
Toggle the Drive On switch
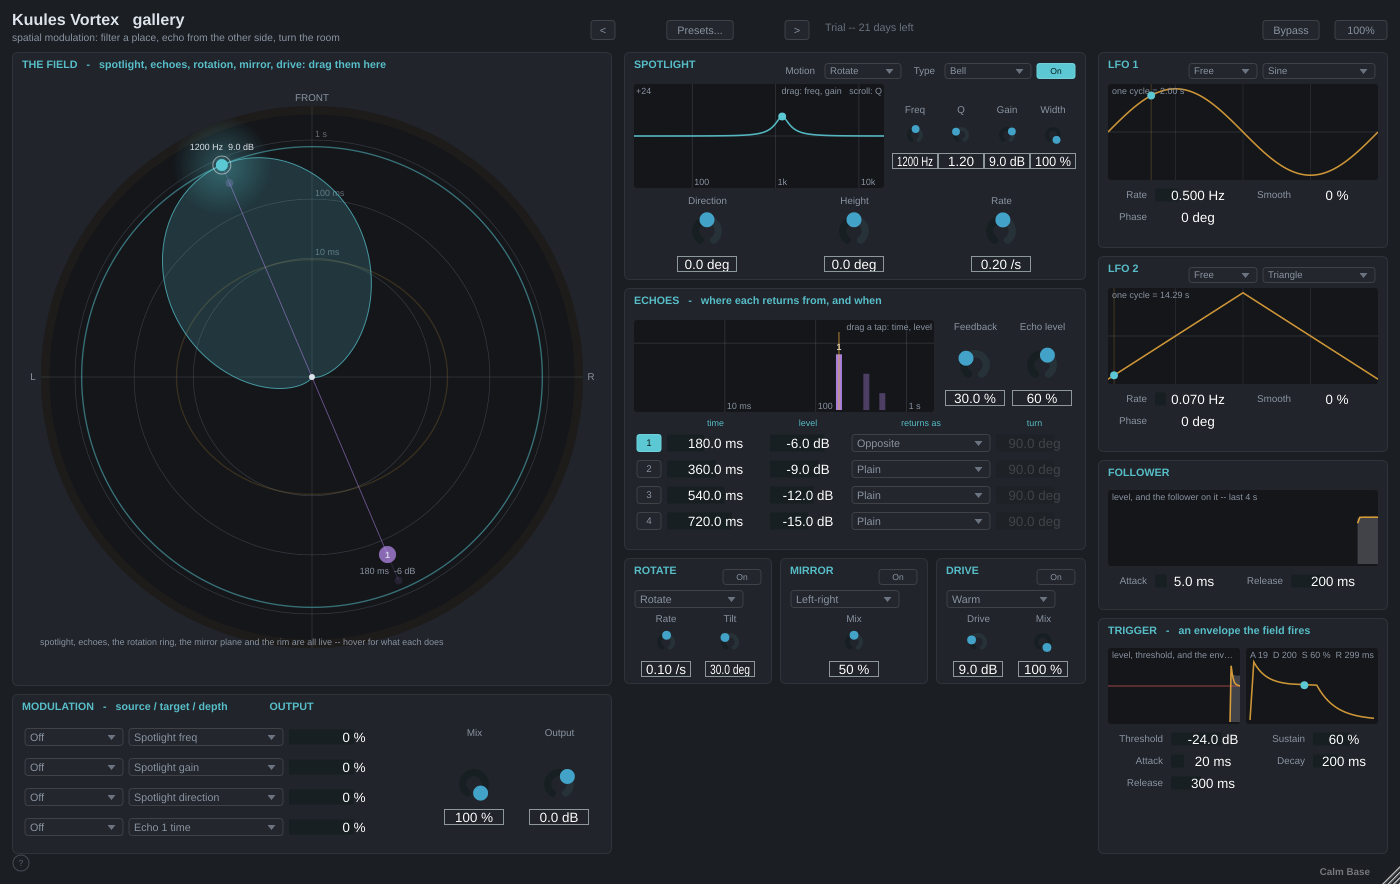tap(1056, 577)
